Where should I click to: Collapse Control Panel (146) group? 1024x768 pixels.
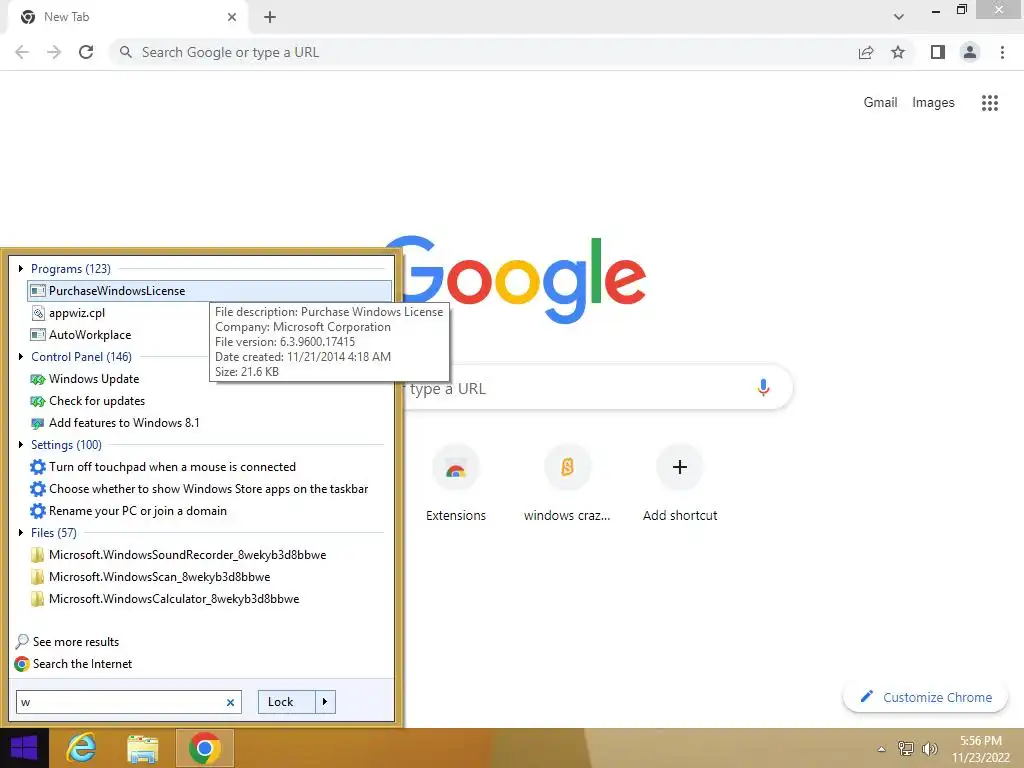click(x=21, y=357)
